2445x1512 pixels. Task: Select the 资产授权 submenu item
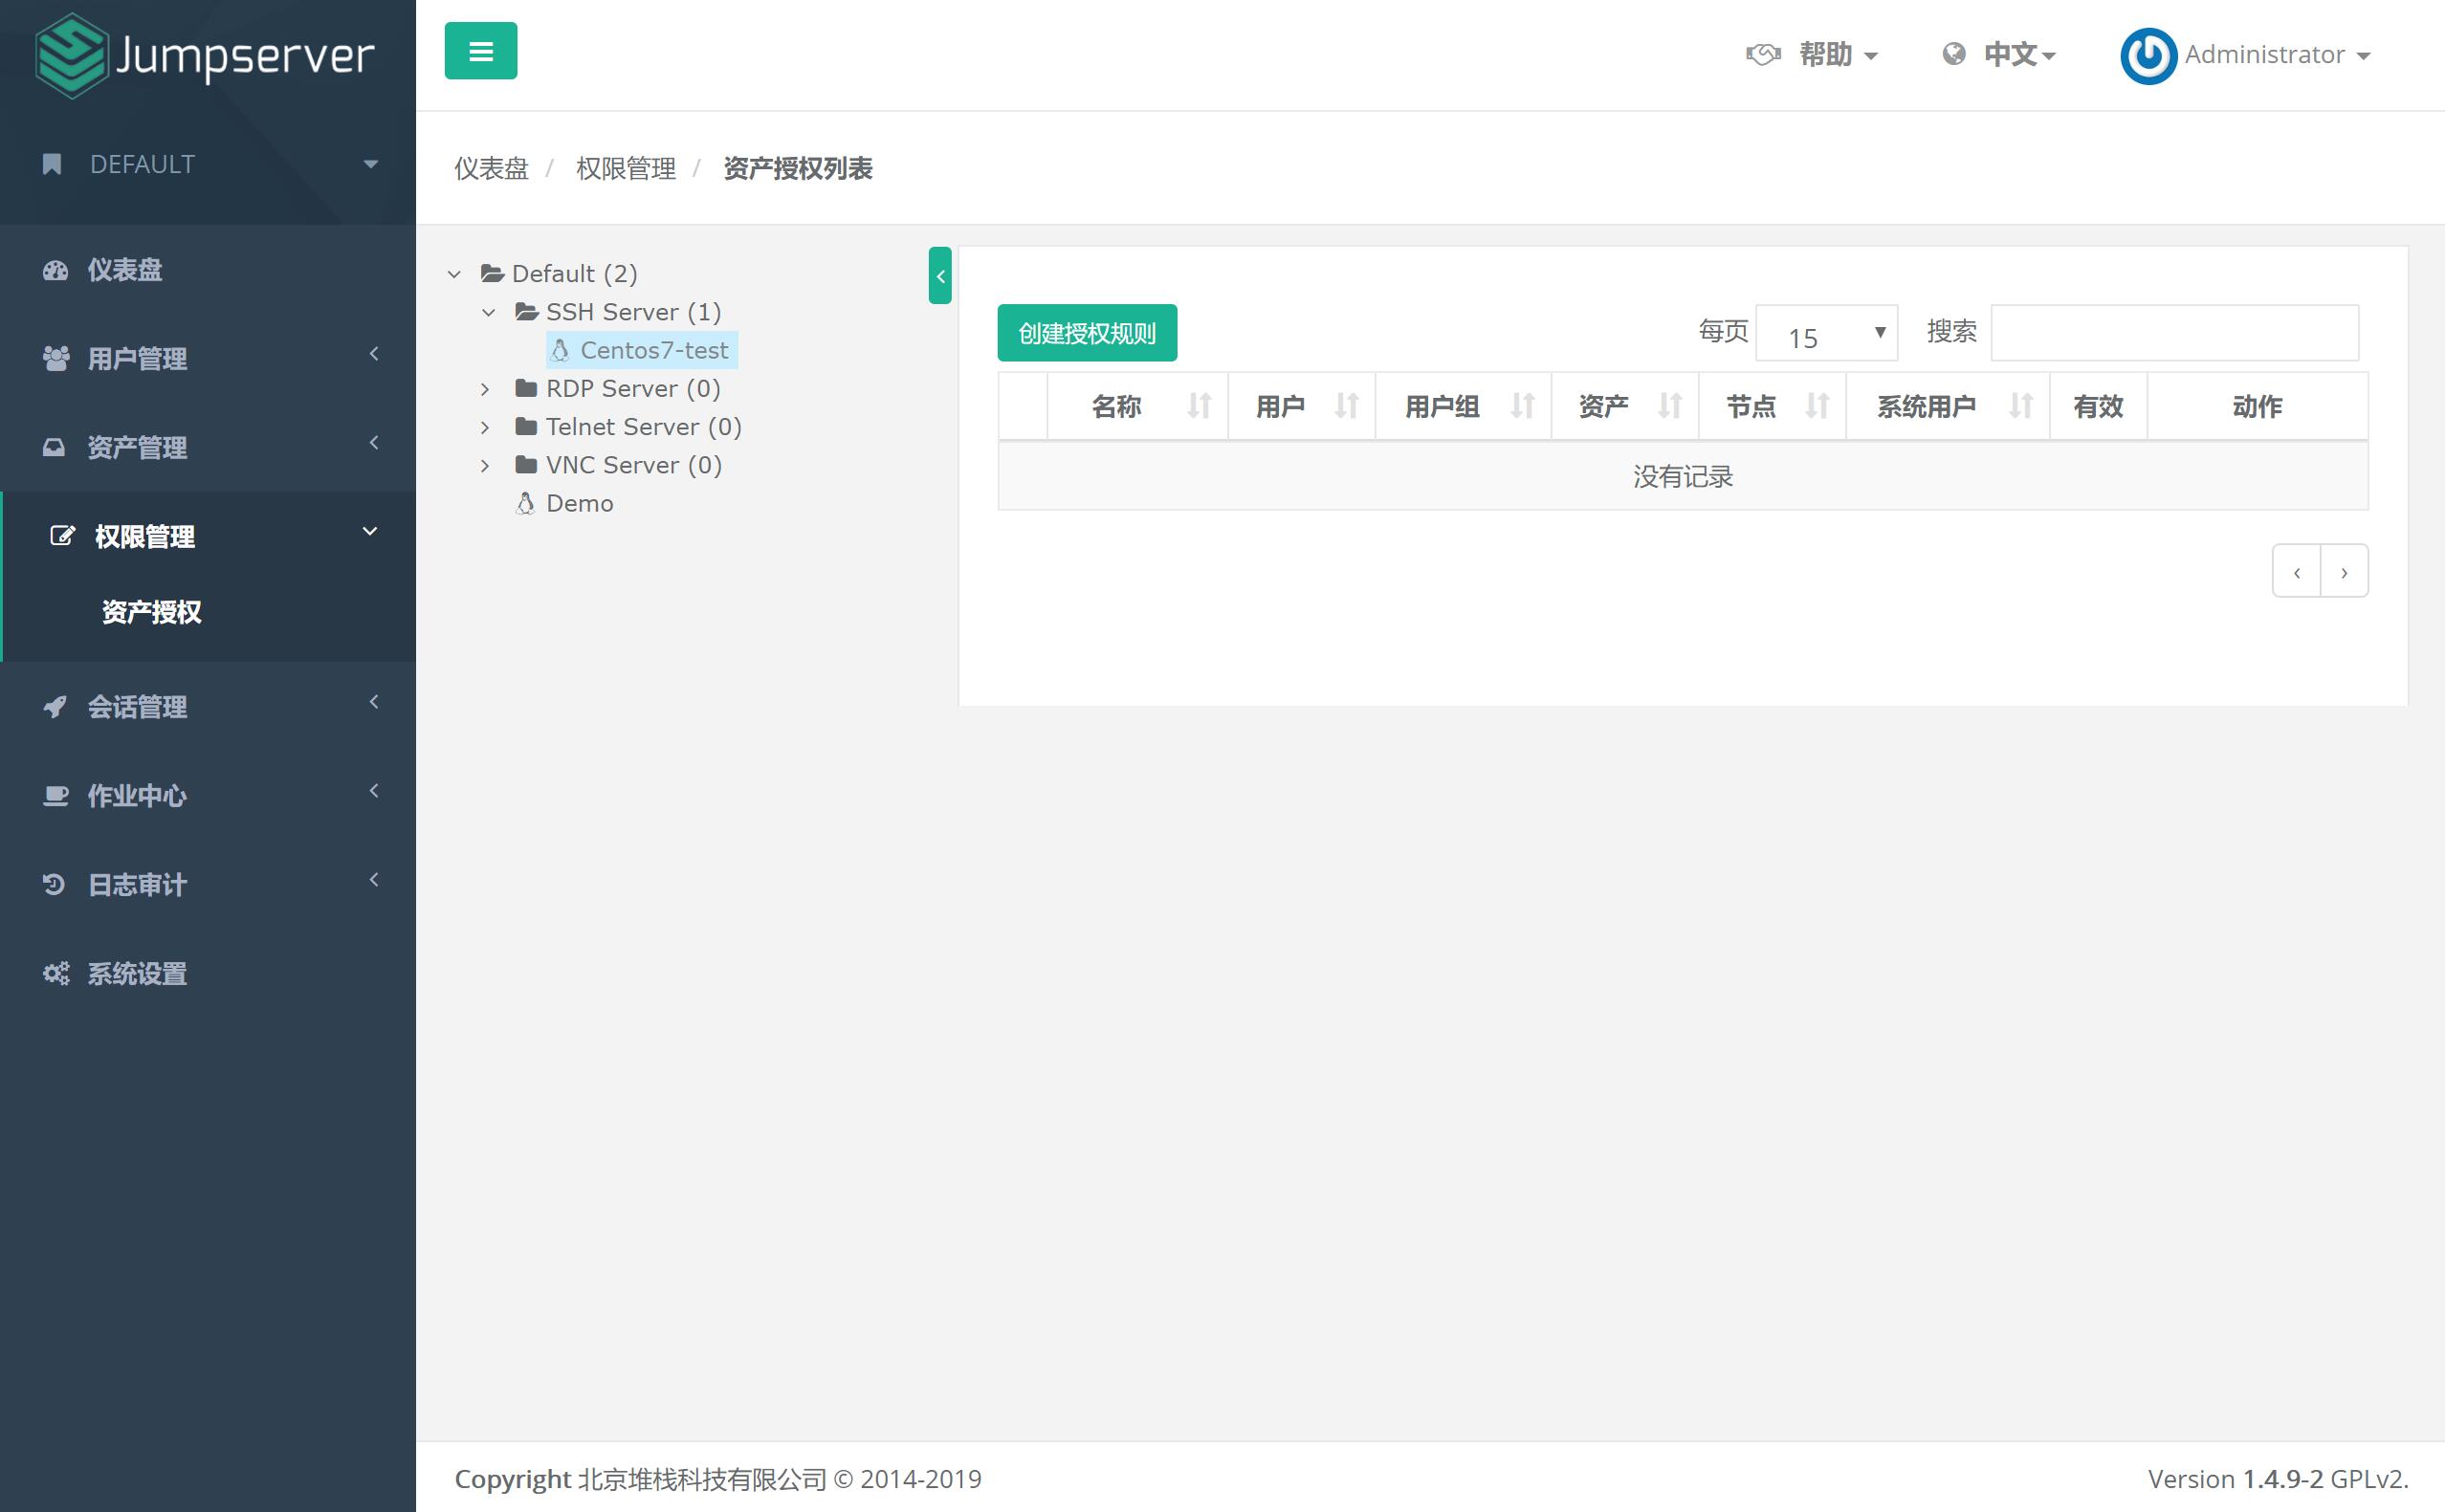tap(152, 612)
